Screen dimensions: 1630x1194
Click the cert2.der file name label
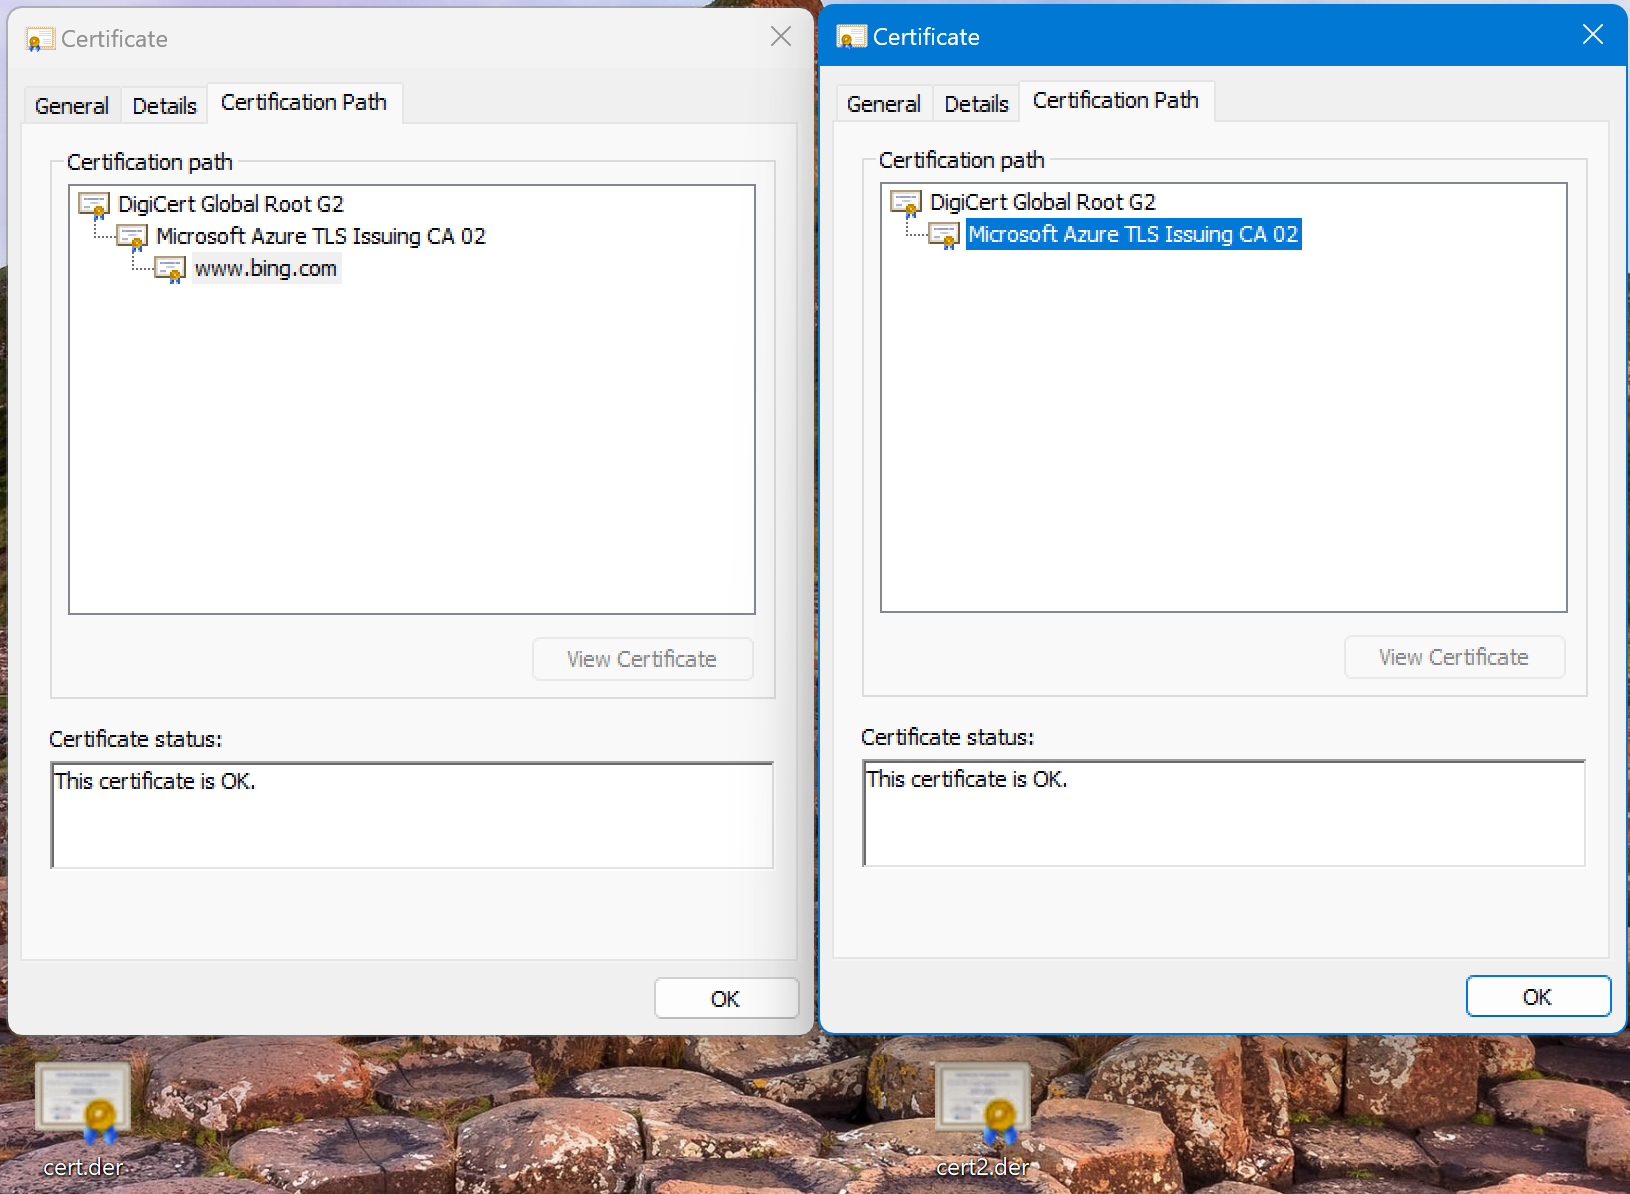983,1167
